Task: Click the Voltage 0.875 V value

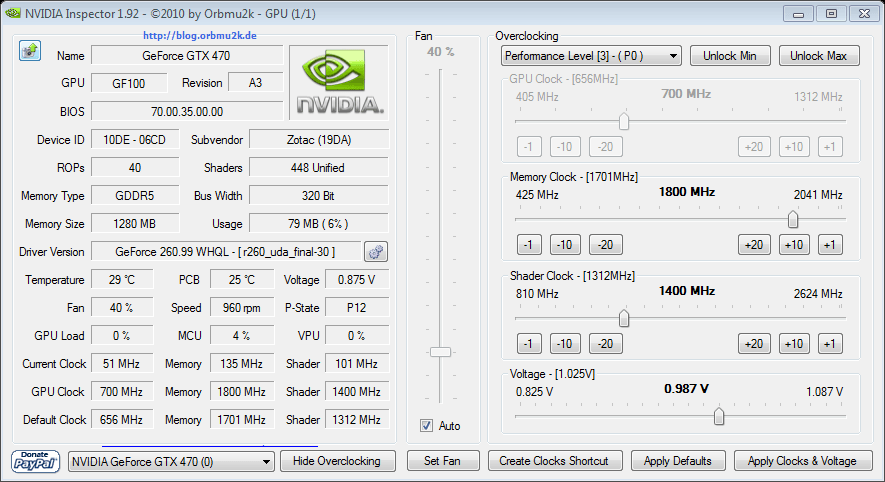Action: click(x=357, y=279)
